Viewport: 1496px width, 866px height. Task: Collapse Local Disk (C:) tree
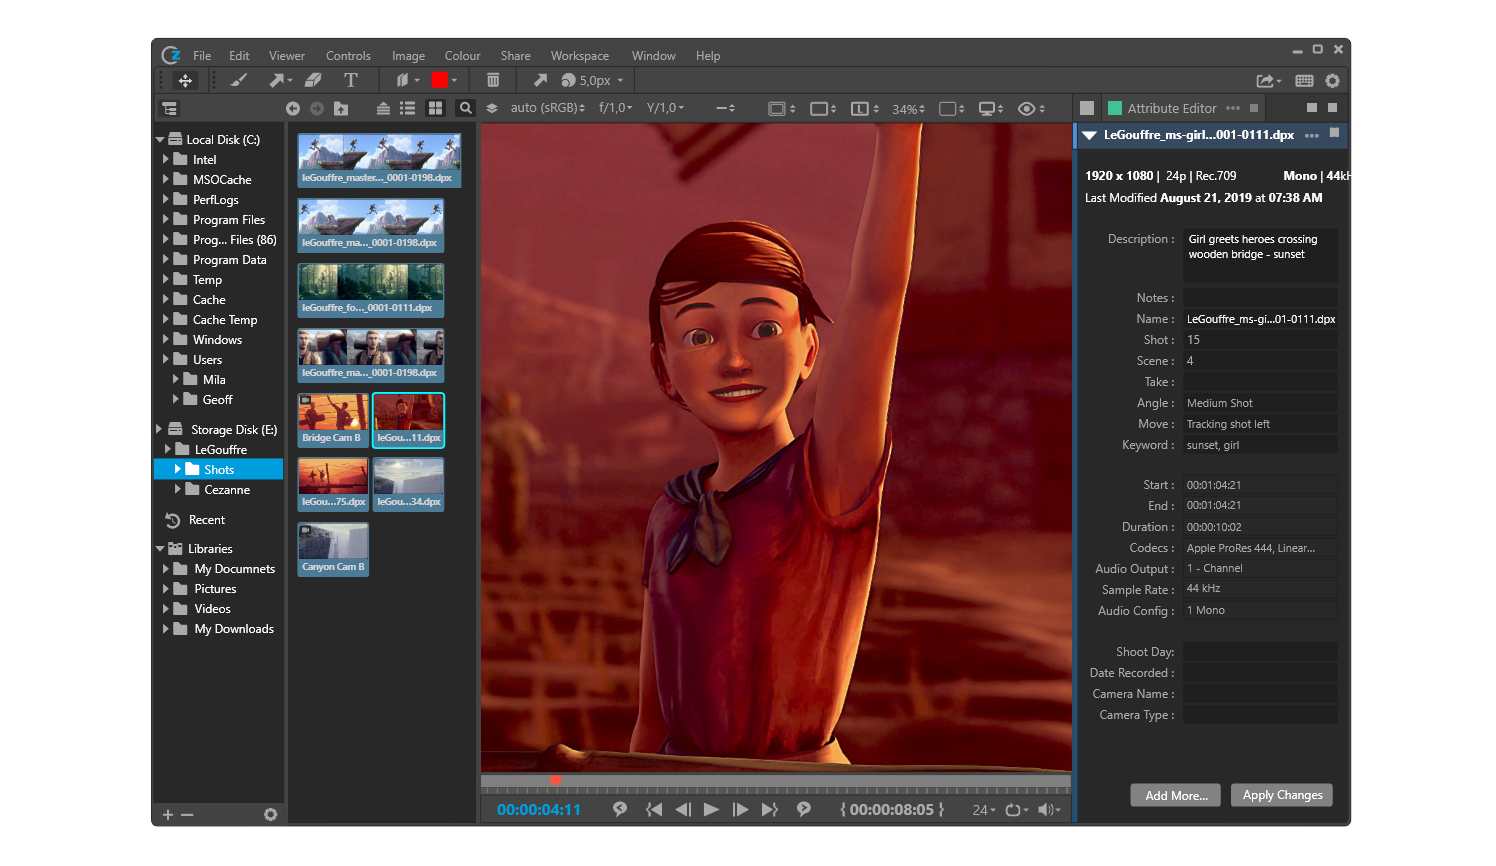[x=160, y=140]
